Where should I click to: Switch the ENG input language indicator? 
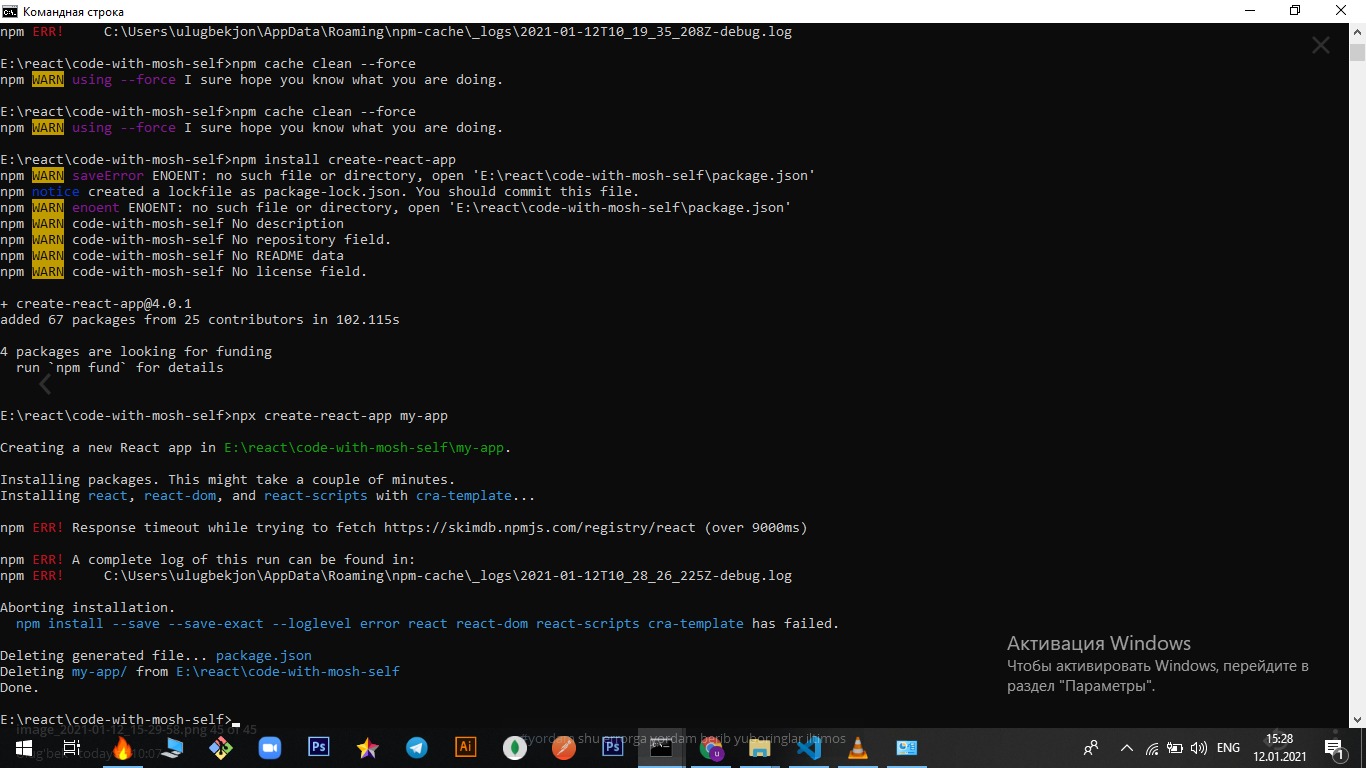tap(1228, 748)
